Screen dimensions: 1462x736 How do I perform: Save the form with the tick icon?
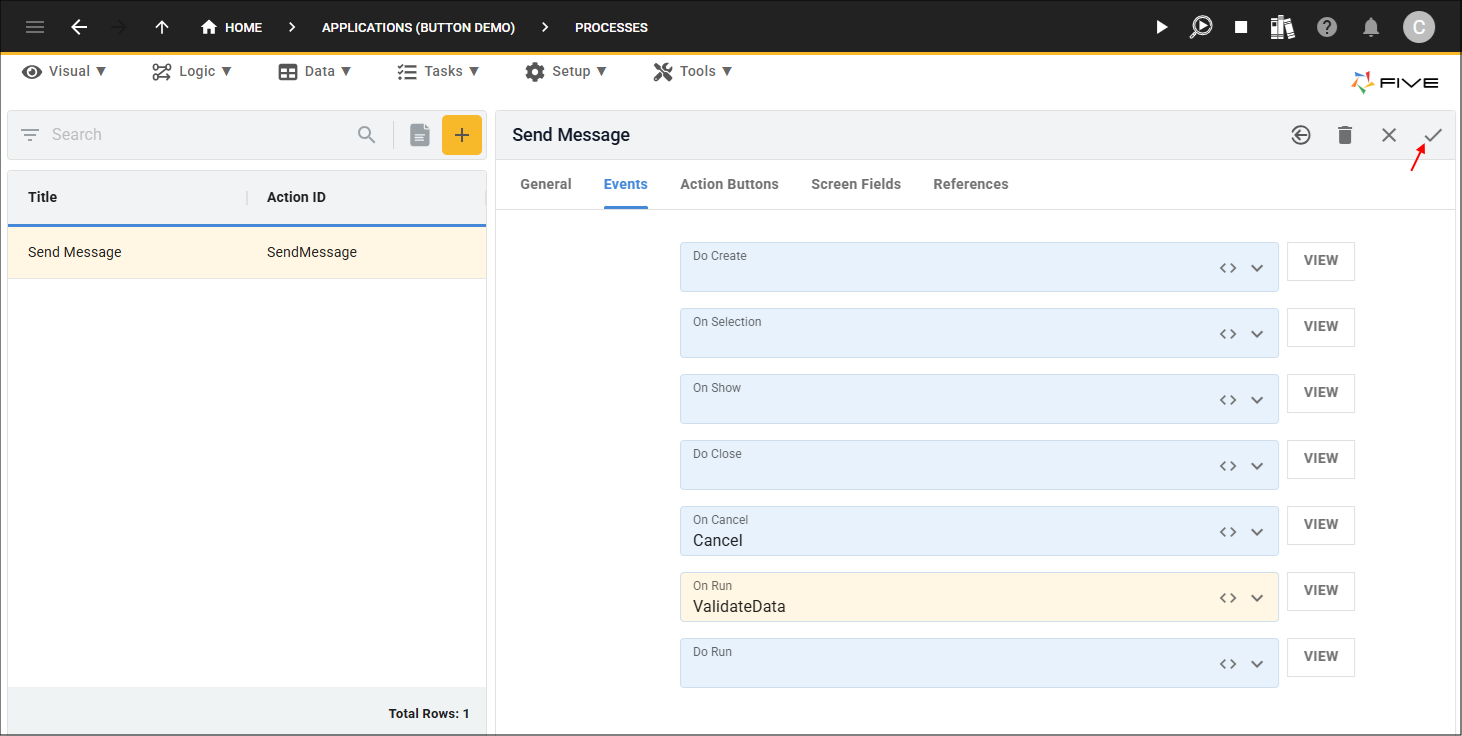(x=1433, y=134)
